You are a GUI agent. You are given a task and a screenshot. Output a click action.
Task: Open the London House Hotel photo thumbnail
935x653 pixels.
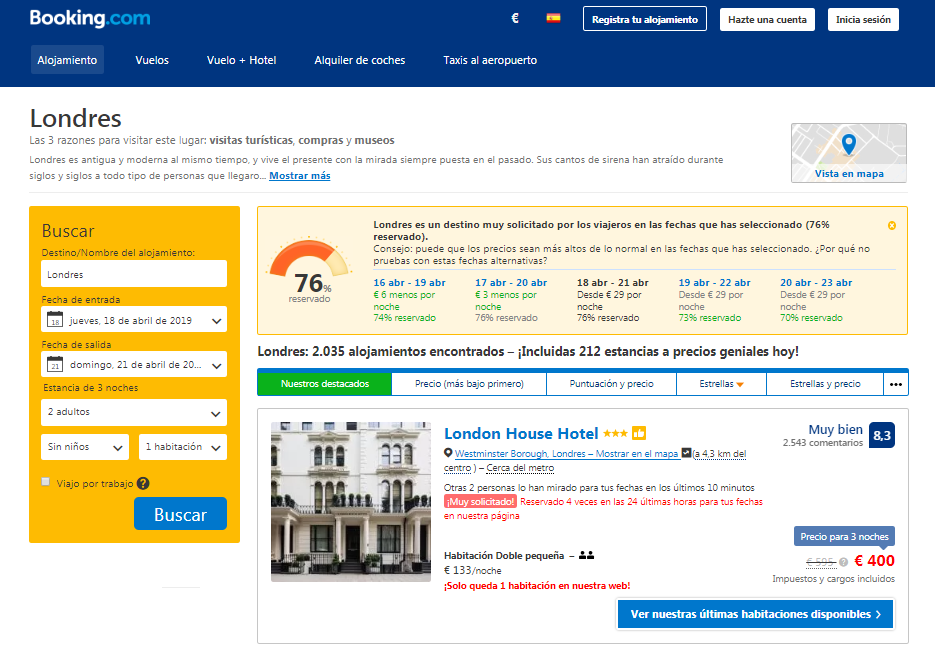(351, 501)
